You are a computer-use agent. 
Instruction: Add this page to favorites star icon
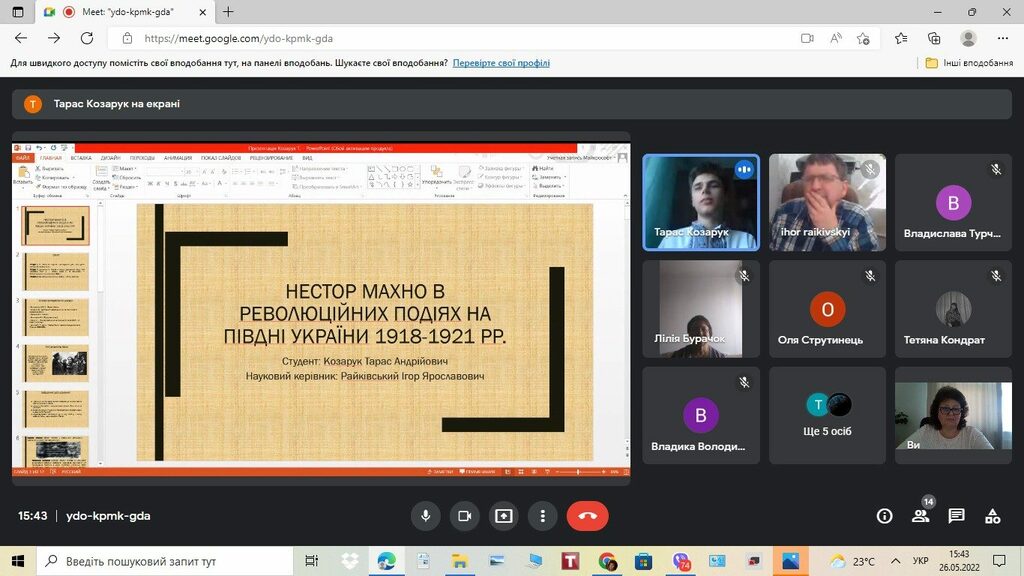click(x=864, y=38)
